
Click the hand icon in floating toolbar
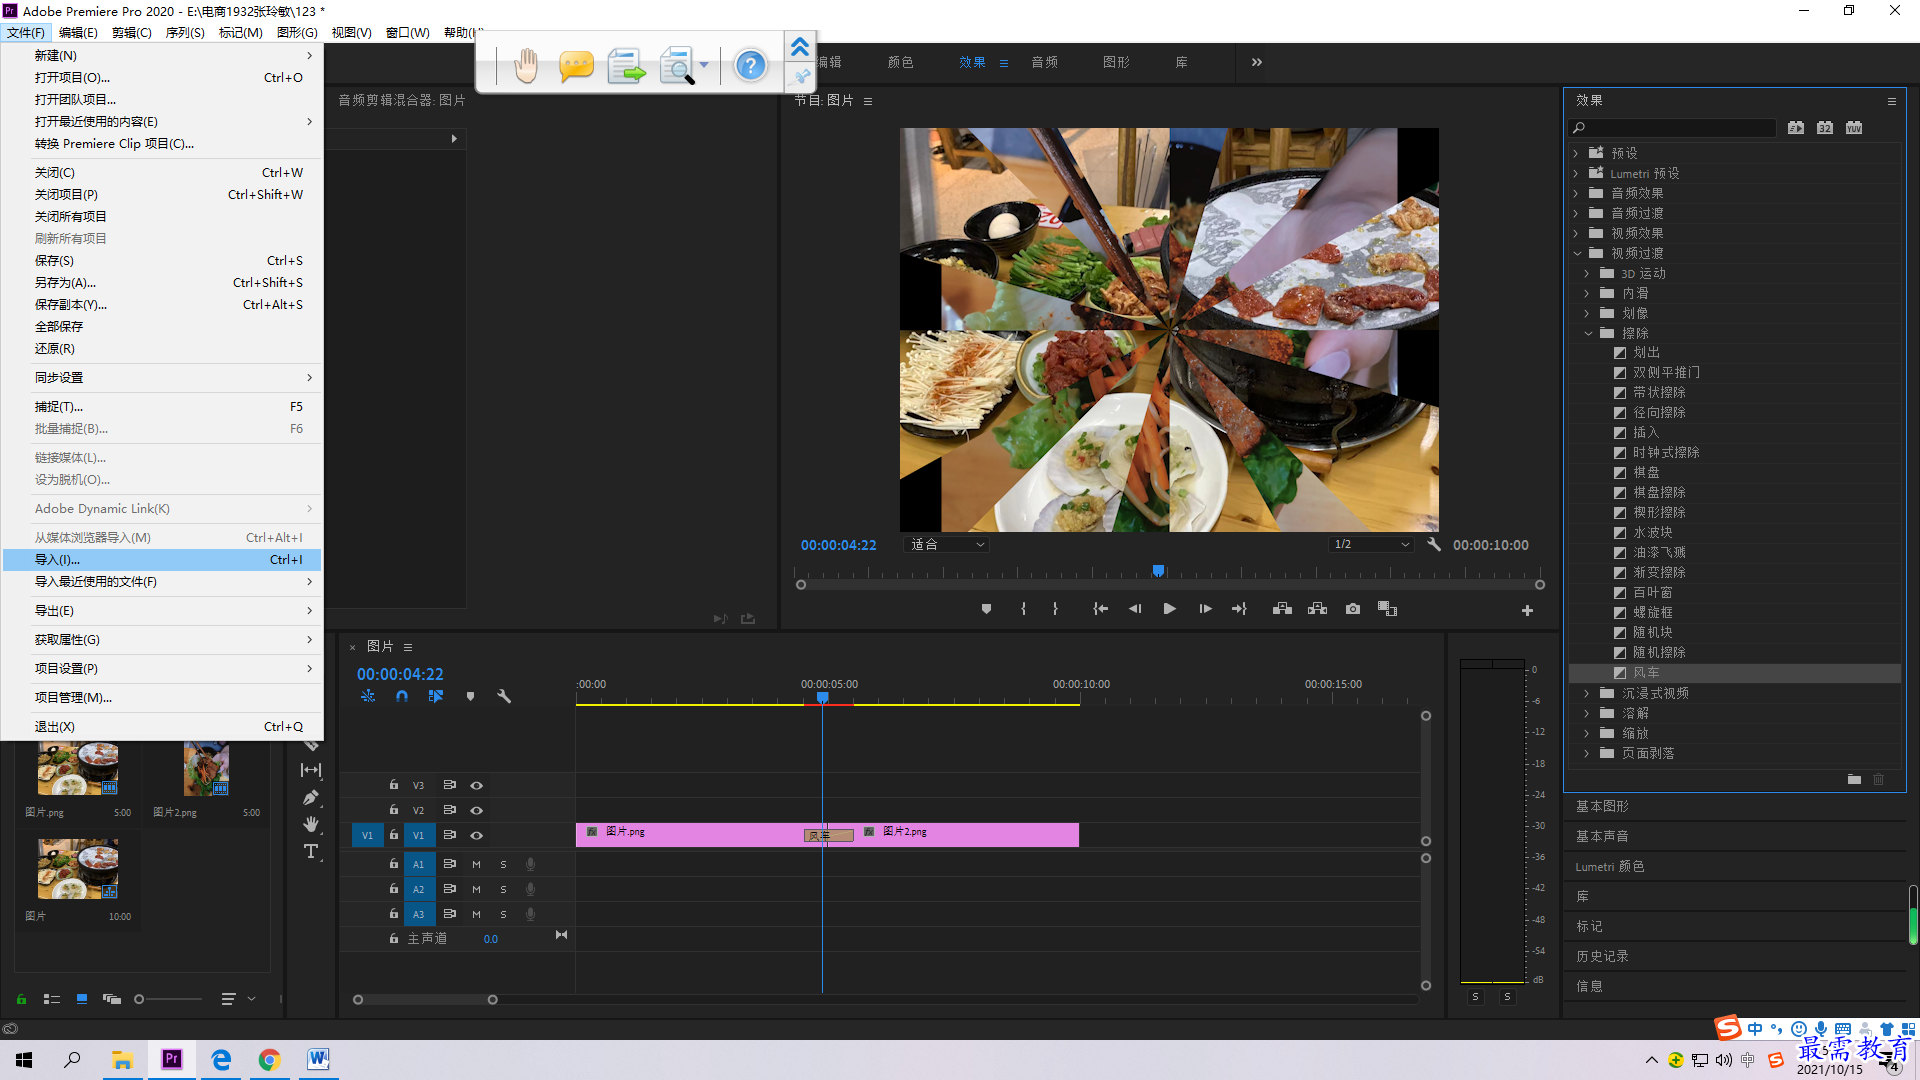point(526,66)
